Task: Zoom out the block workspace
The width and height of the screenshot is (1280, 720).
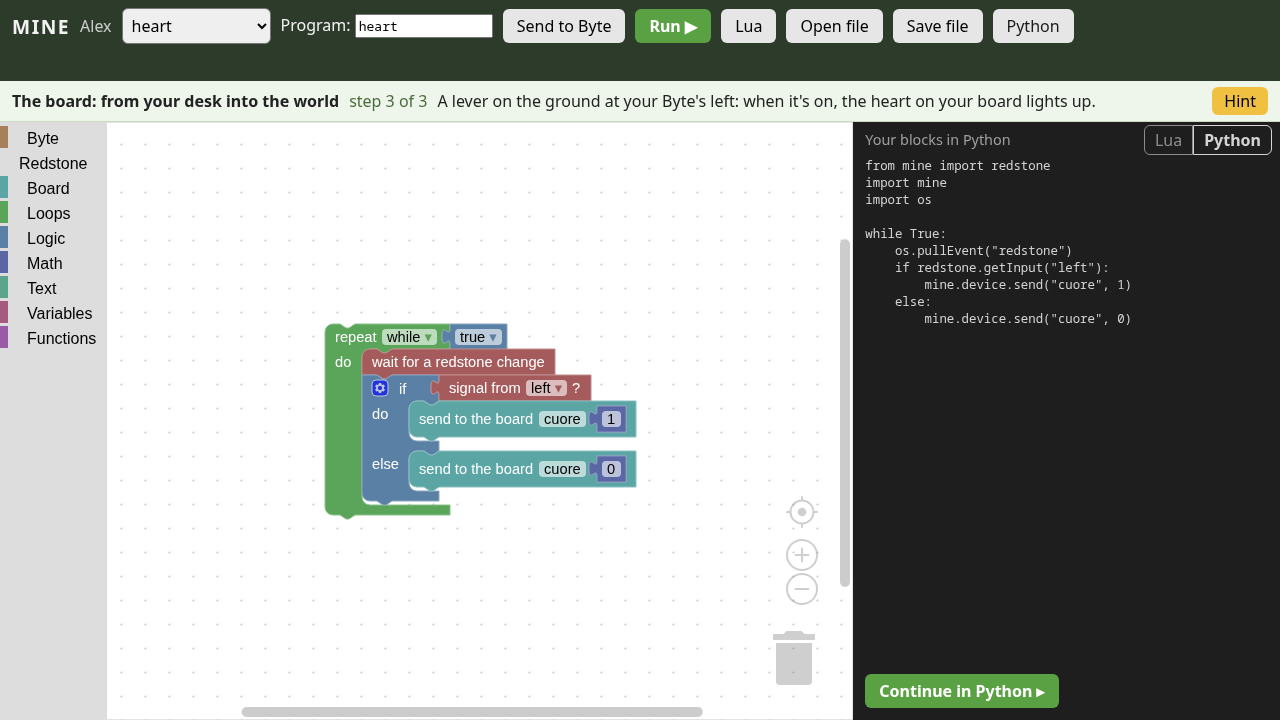Action: point(802,589)
